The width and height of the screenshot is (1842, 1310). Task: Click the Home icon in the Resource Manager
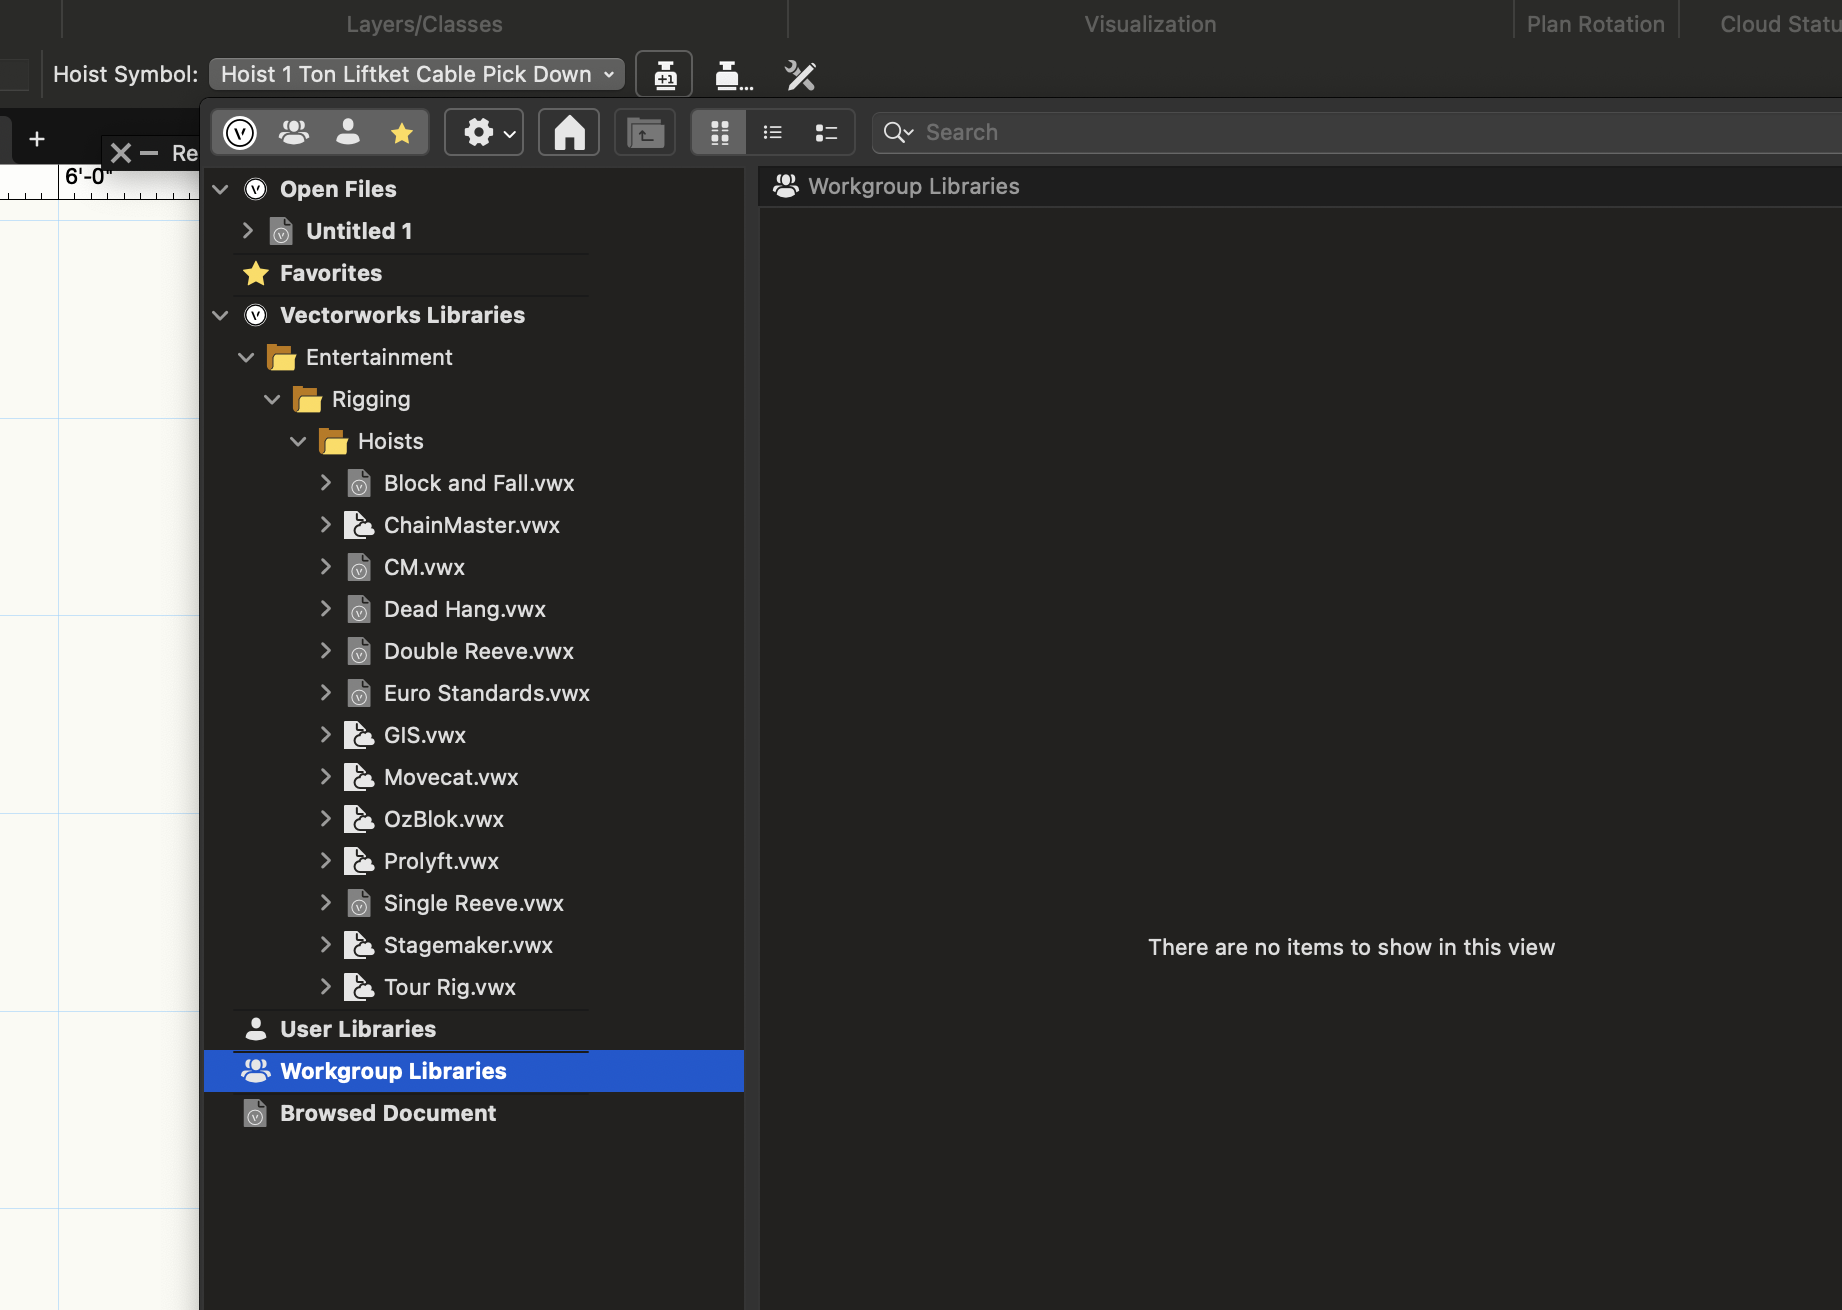[568, 131]
